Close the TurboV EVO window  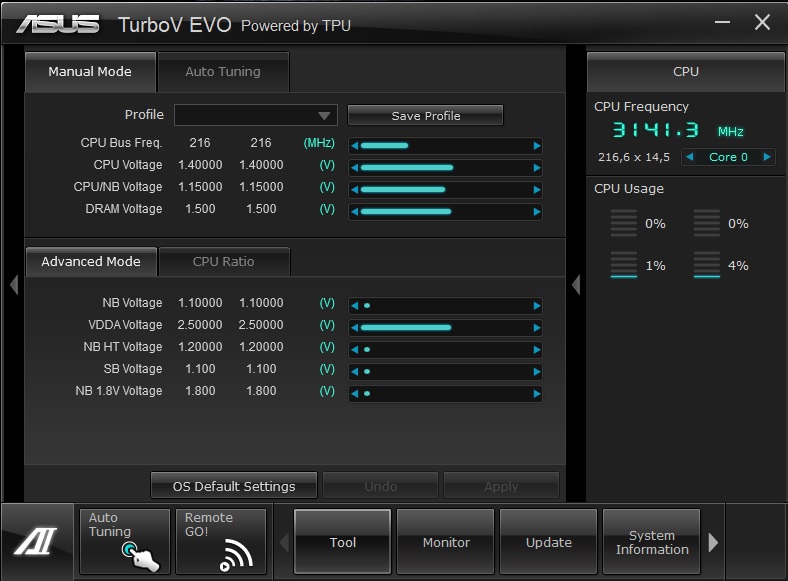point(762,22)
